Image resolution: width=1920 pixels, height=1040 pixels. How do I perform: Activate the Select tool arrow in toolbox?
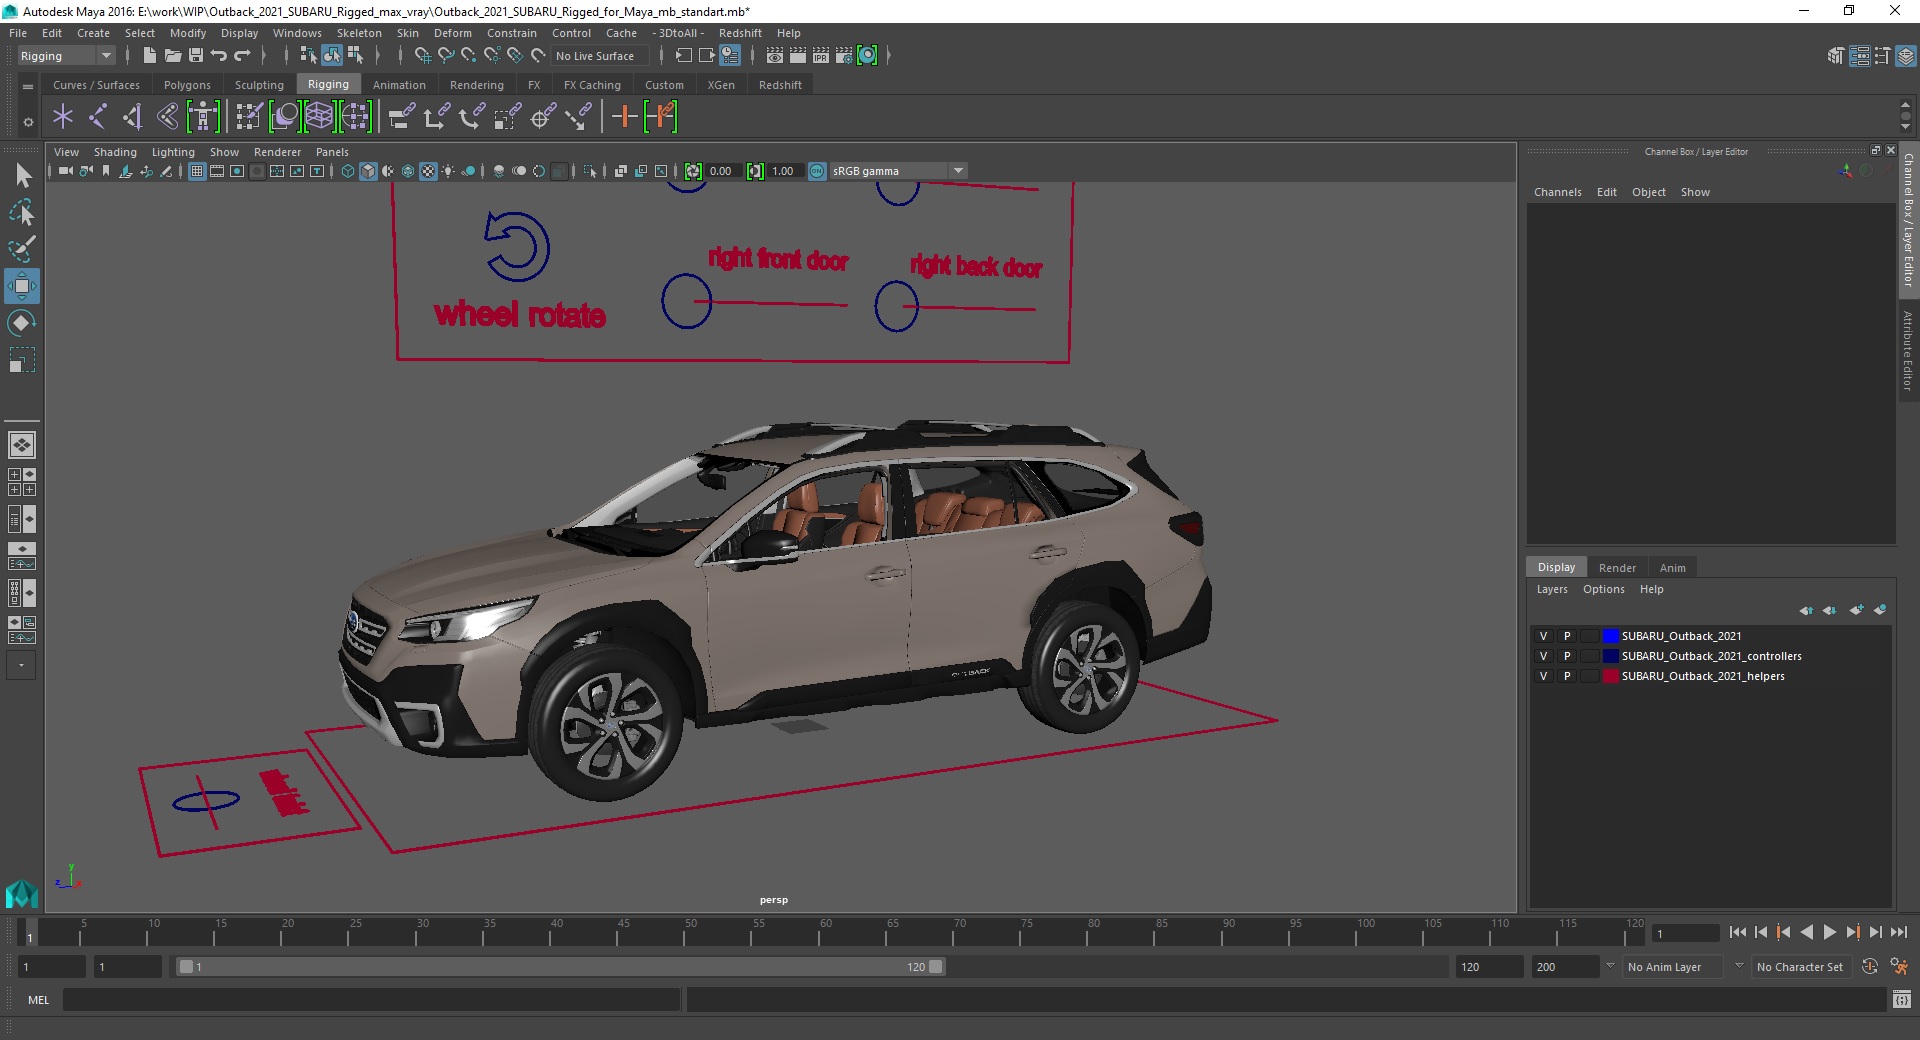[22, 176]
